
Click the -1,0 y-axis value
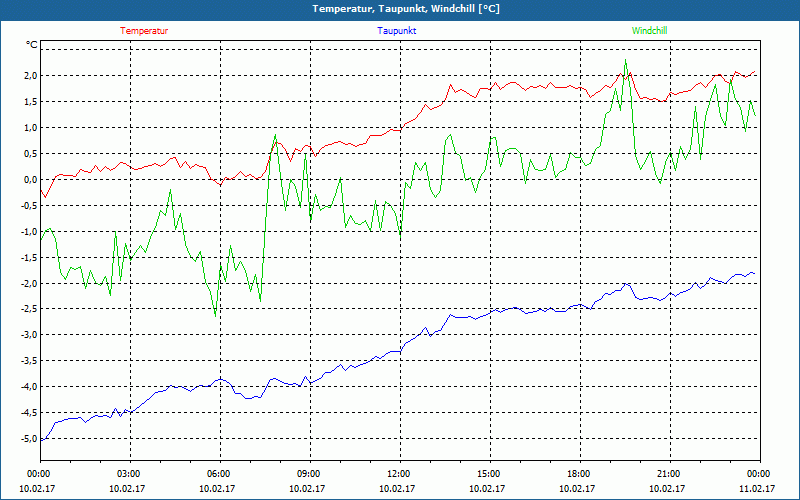[x=30, y=232]
